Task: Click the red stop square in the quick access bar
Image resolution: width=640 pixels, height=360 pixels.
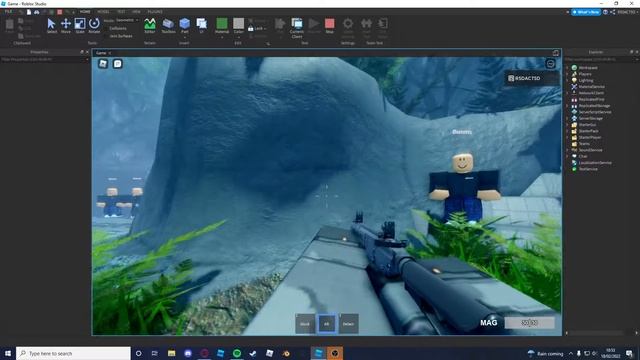Action: click(60, 12)
